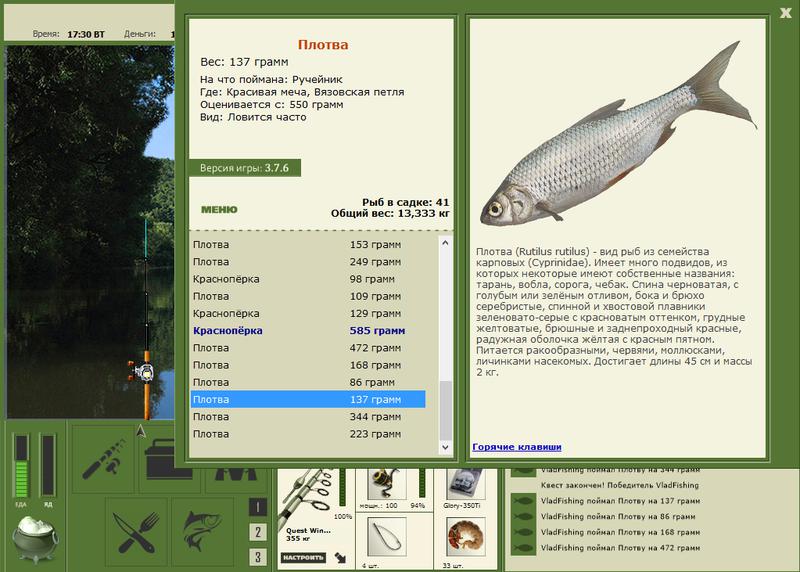Image resolution: width=800 pixels, height=572 pixels.
Task: Click the НАСТРОИТЬ button
Action: (304, 558)
